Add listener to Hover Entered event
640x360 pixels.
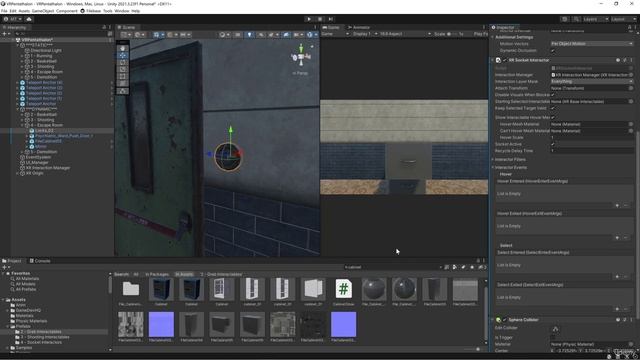tap(617, 206)
